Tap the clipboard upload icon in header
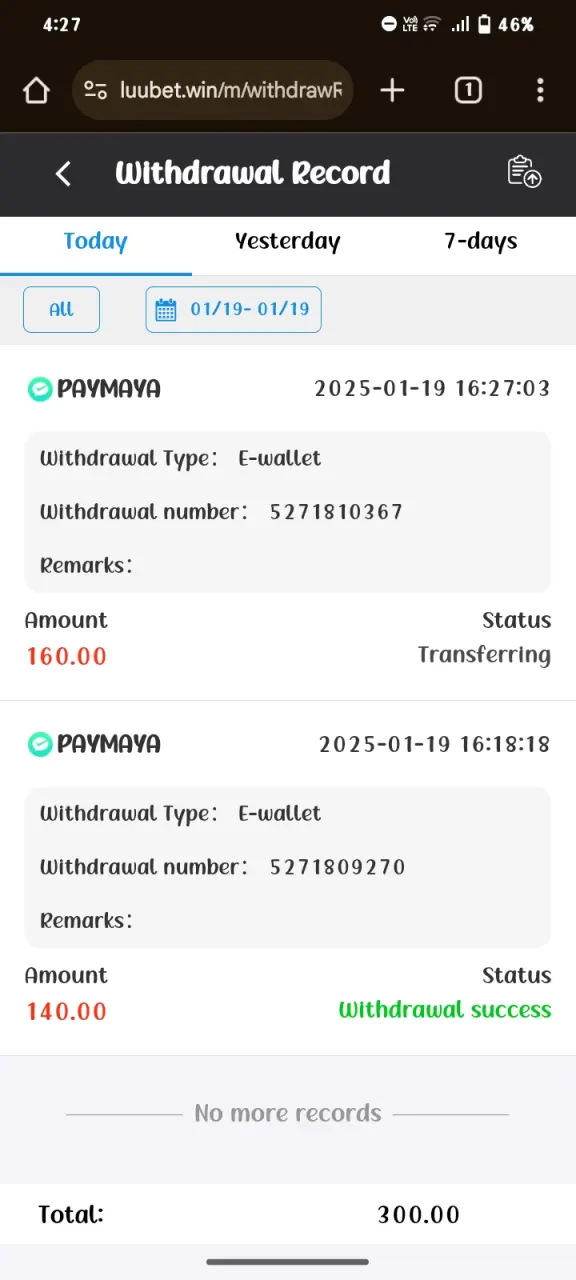The image size is (576, 1280). (524, 172)
